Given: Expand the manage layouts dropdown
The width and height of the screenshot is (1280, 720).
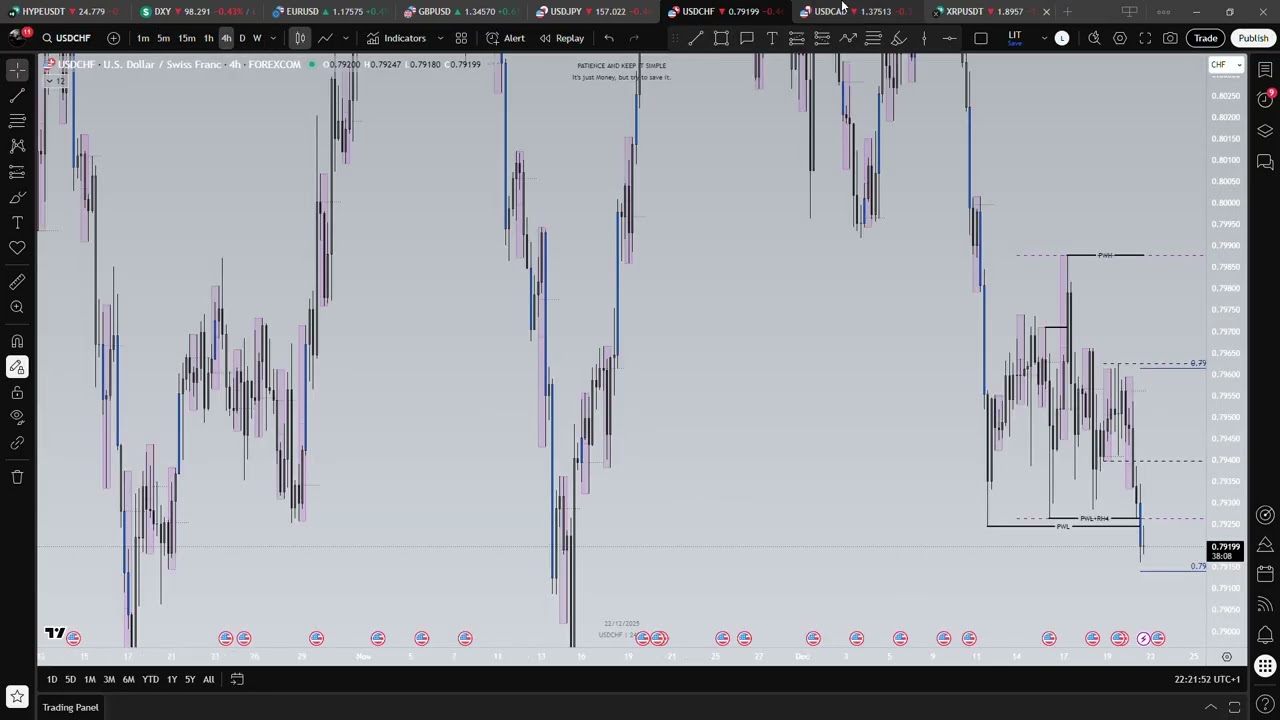Looking at the screenshot, I should point(1044,38).
